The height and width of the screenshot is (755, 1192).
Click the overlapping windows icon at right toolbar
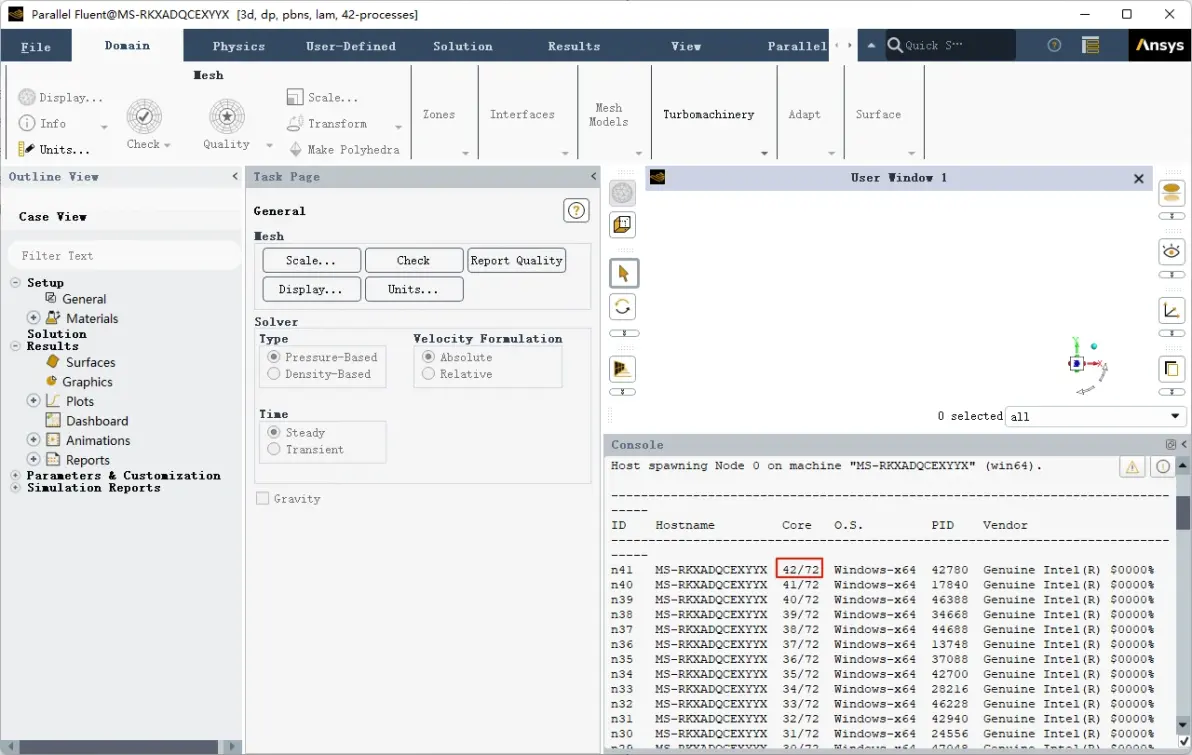coord(1171,370)
